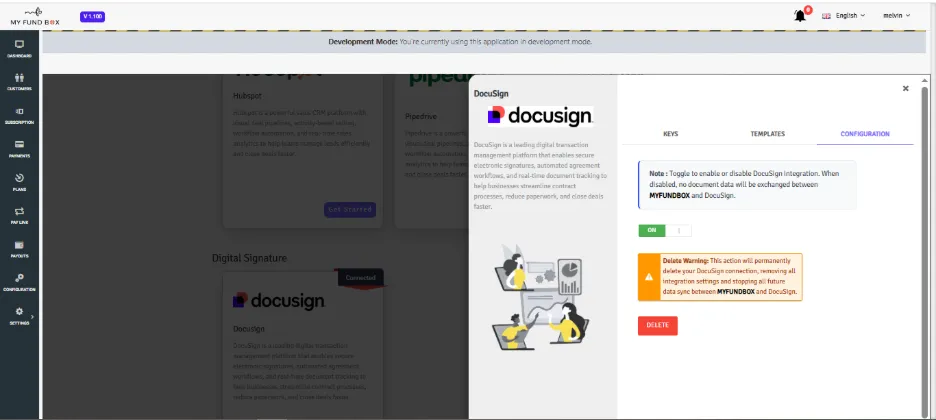Click the Connected badge on Docusign card
The width and height of the screenshot is (936, 420).
coord(361,277)
